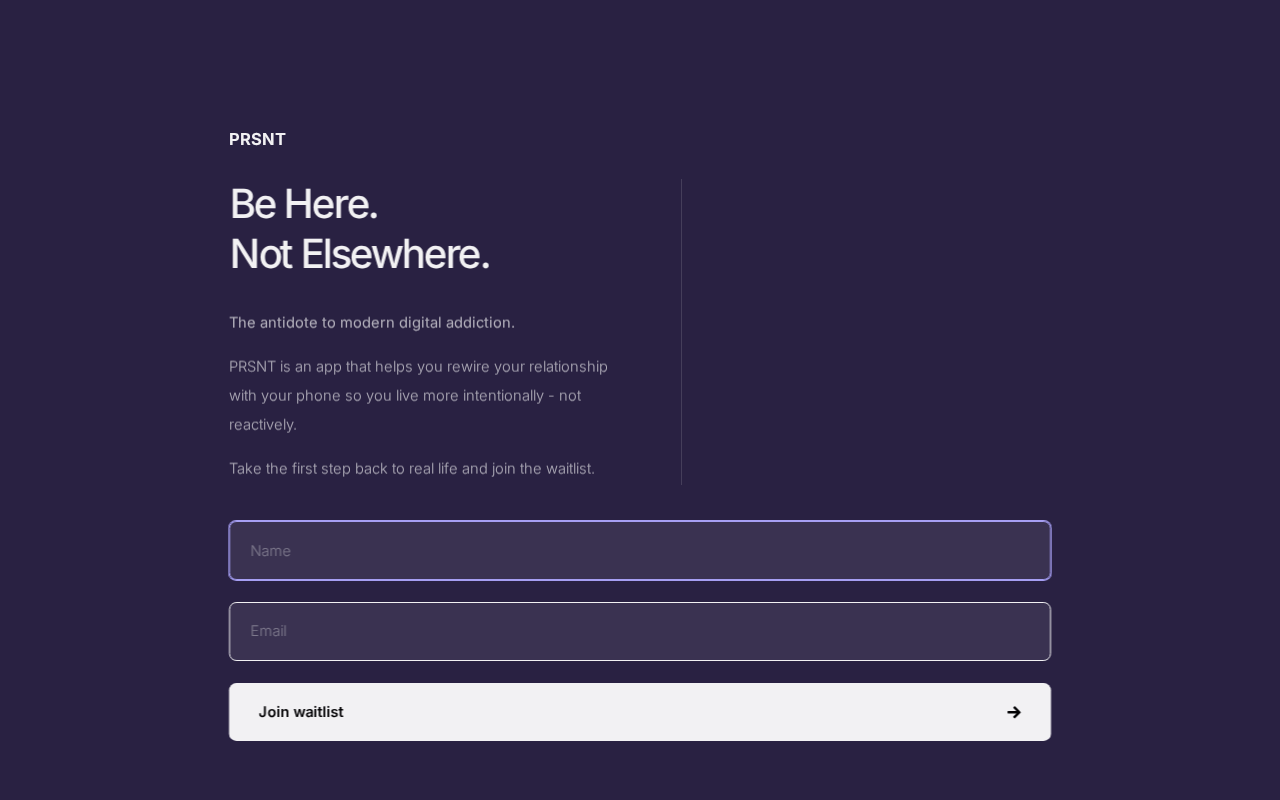Focus the Email input field

[x=640, y=631]
